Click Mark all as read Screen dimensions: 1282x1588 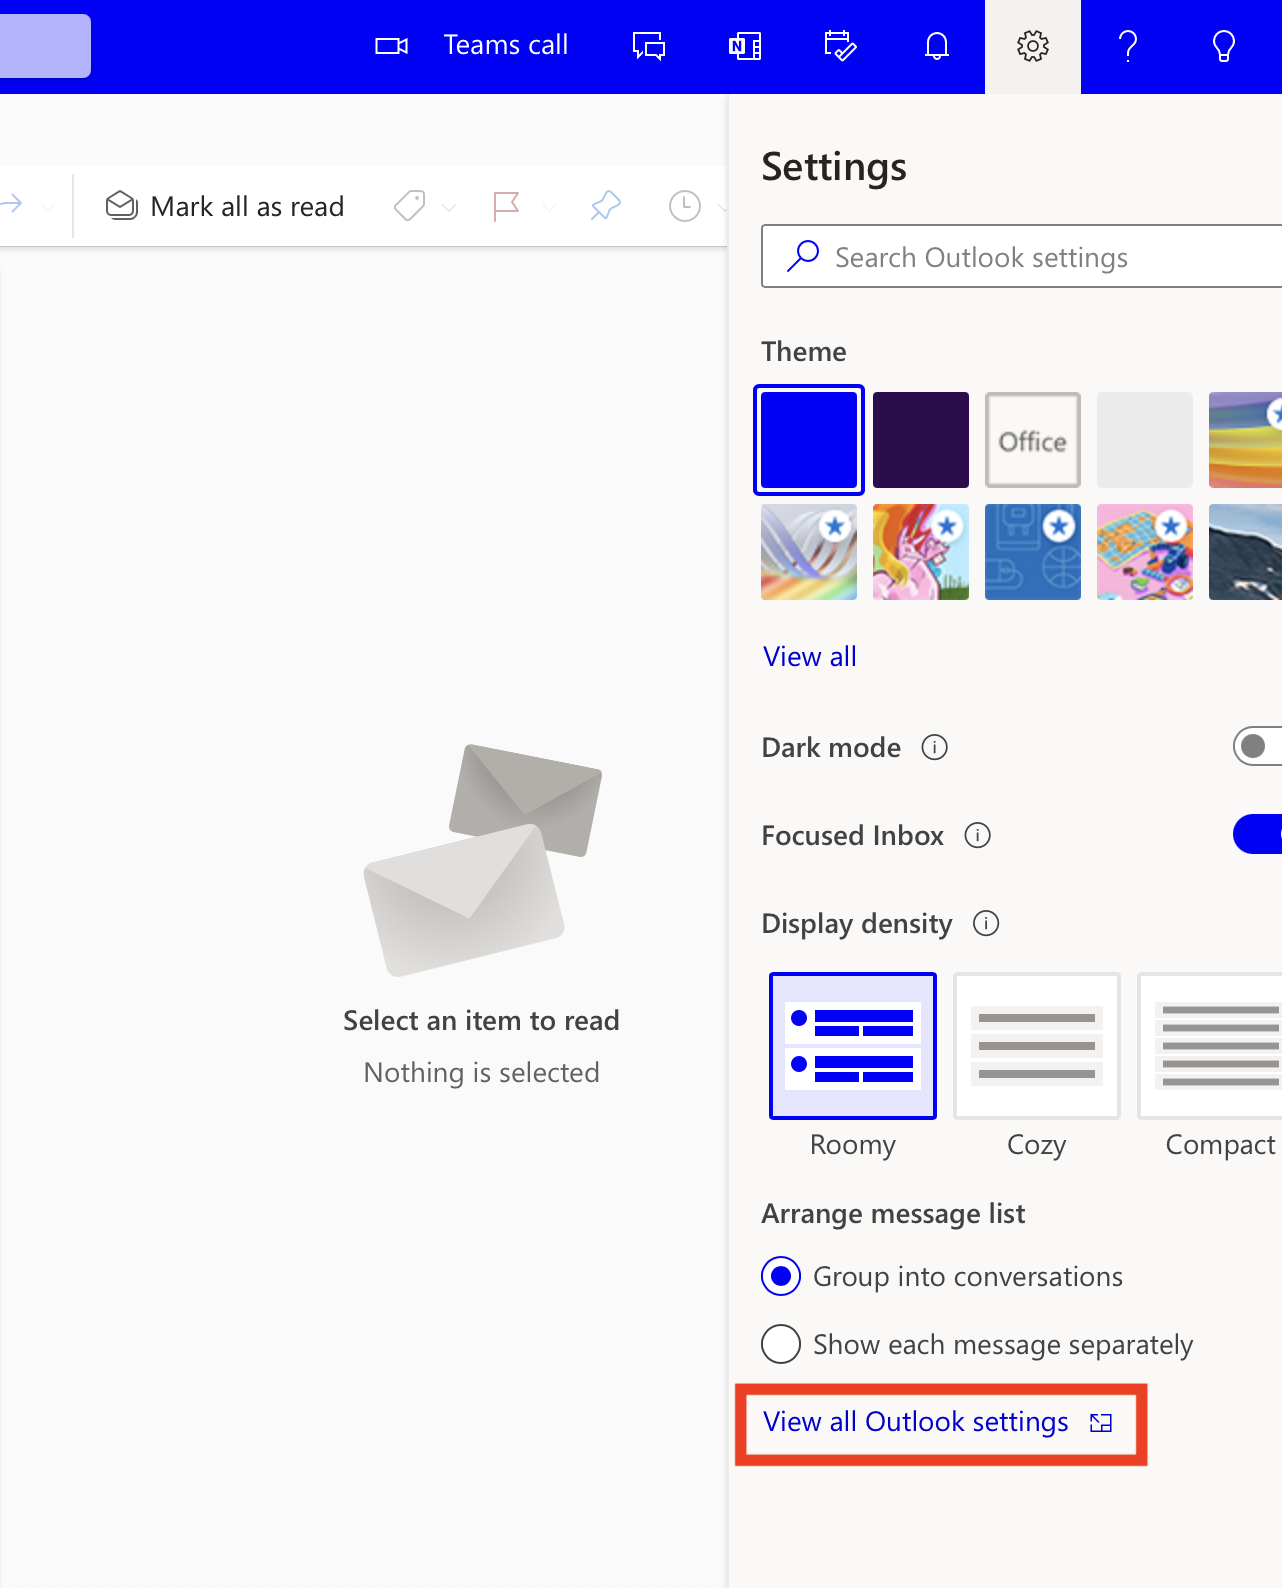(225, 206)
